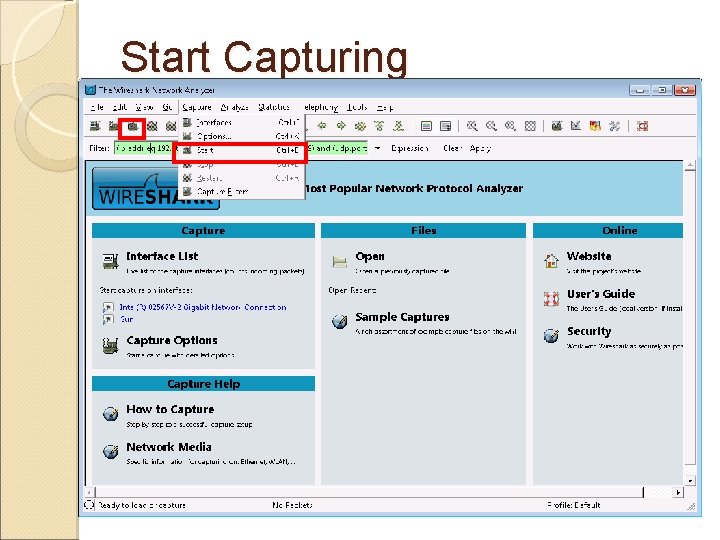Click the horizontal scrollbar right arrow
The height and width of the screenshot is (540, 720).
[x=678, y=492]
